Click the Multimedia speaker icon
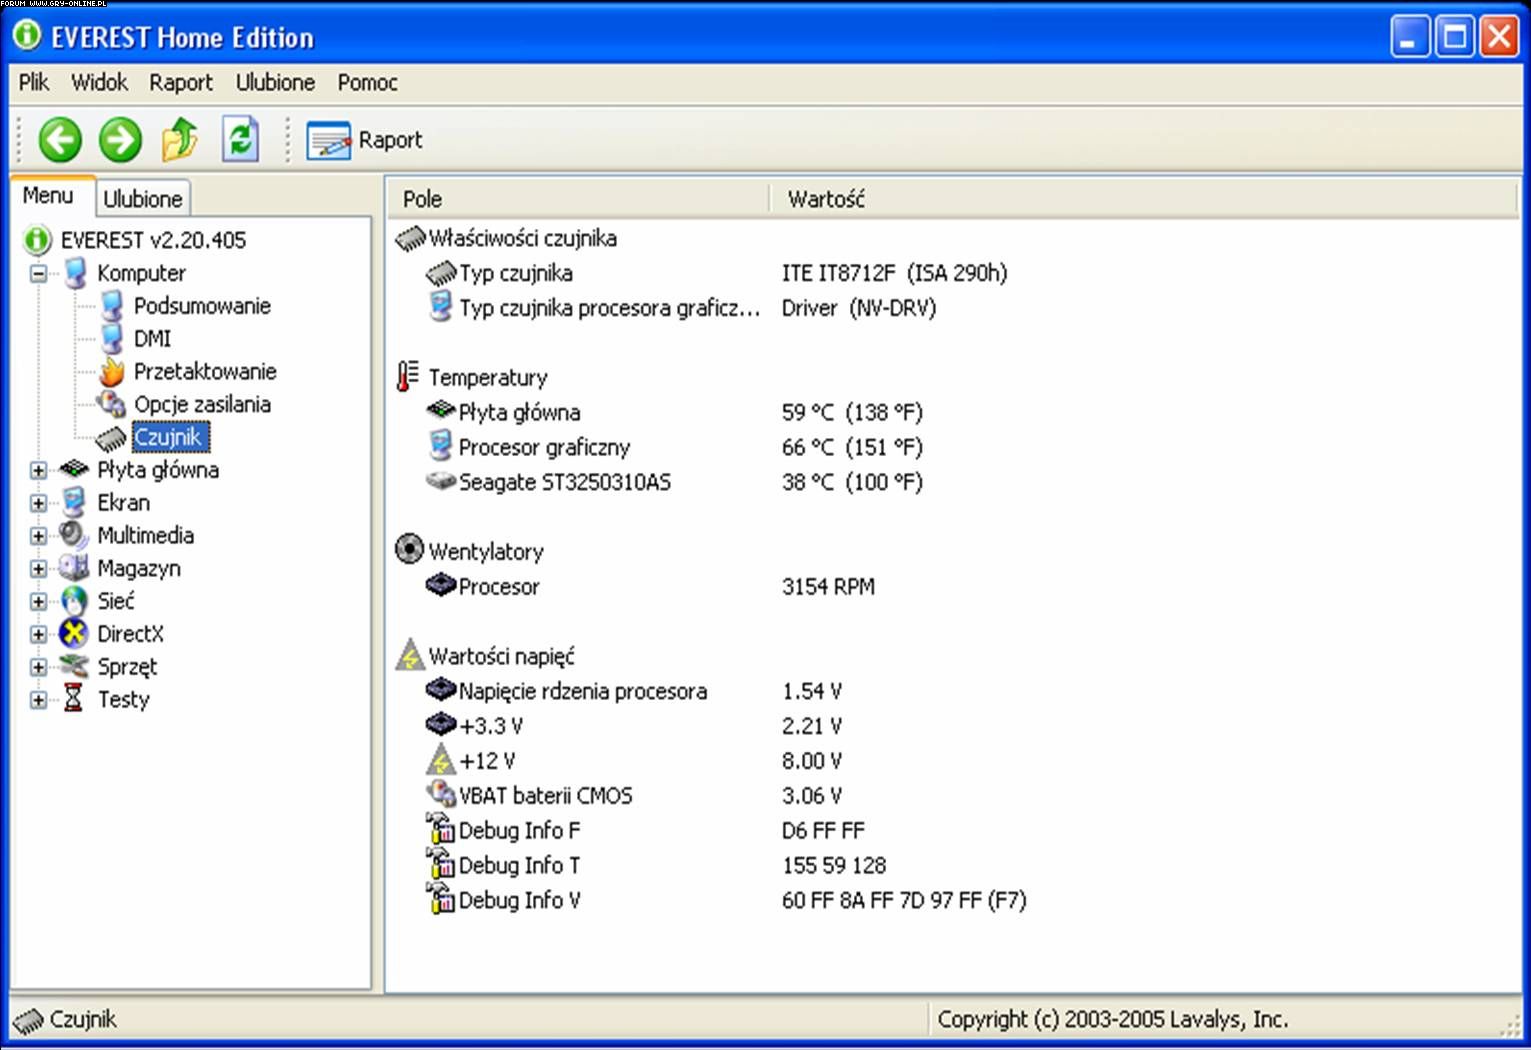Image resolution: width=1531 pixels, height=1050 pixels. [x=73, y=535]
